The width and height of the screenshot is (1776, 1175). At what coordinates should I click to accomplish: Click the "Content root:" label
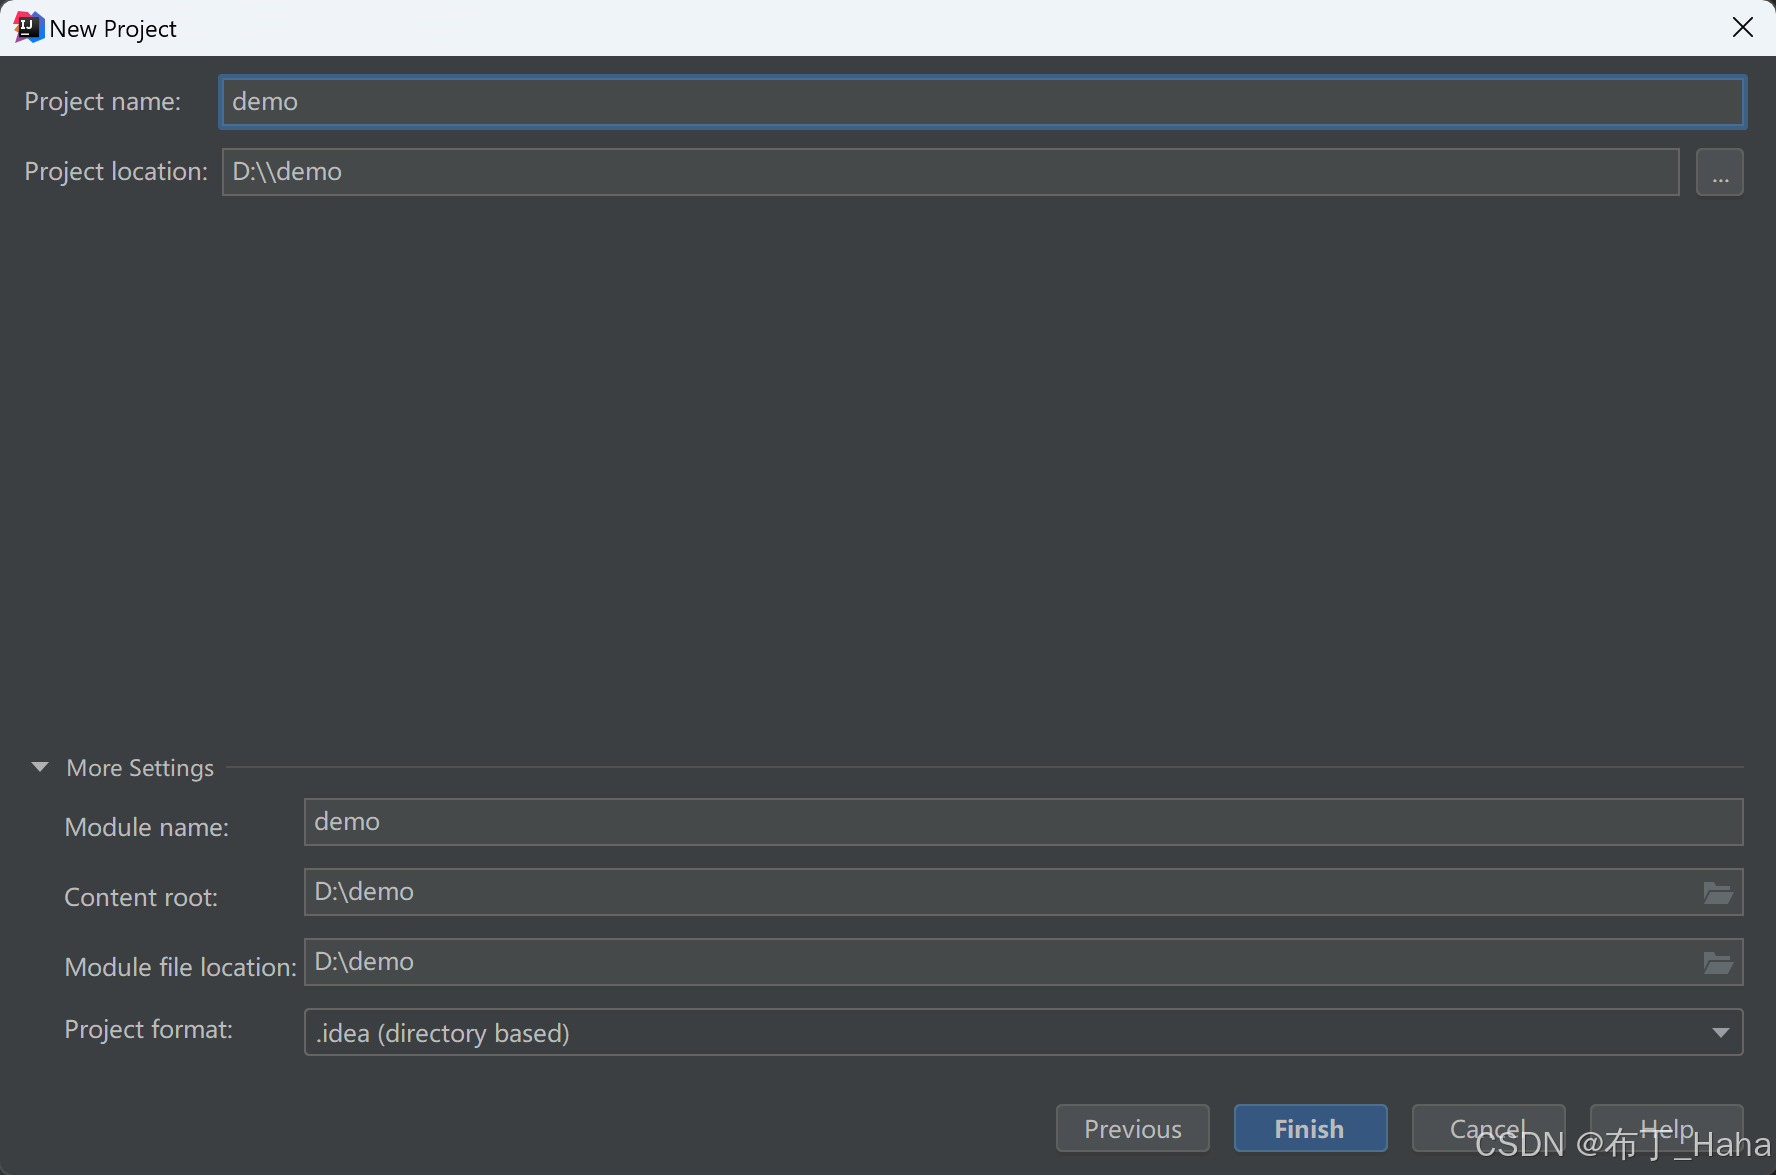141,897
